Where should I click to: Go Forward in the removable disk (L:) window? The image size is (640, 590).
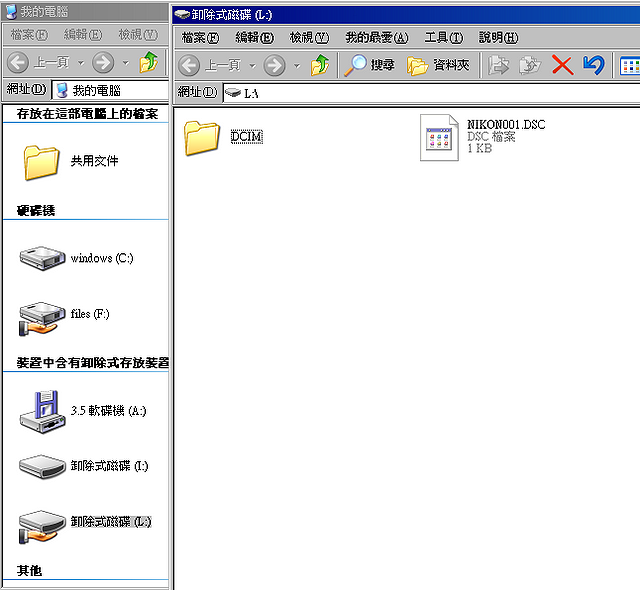[x=274, y=65]
